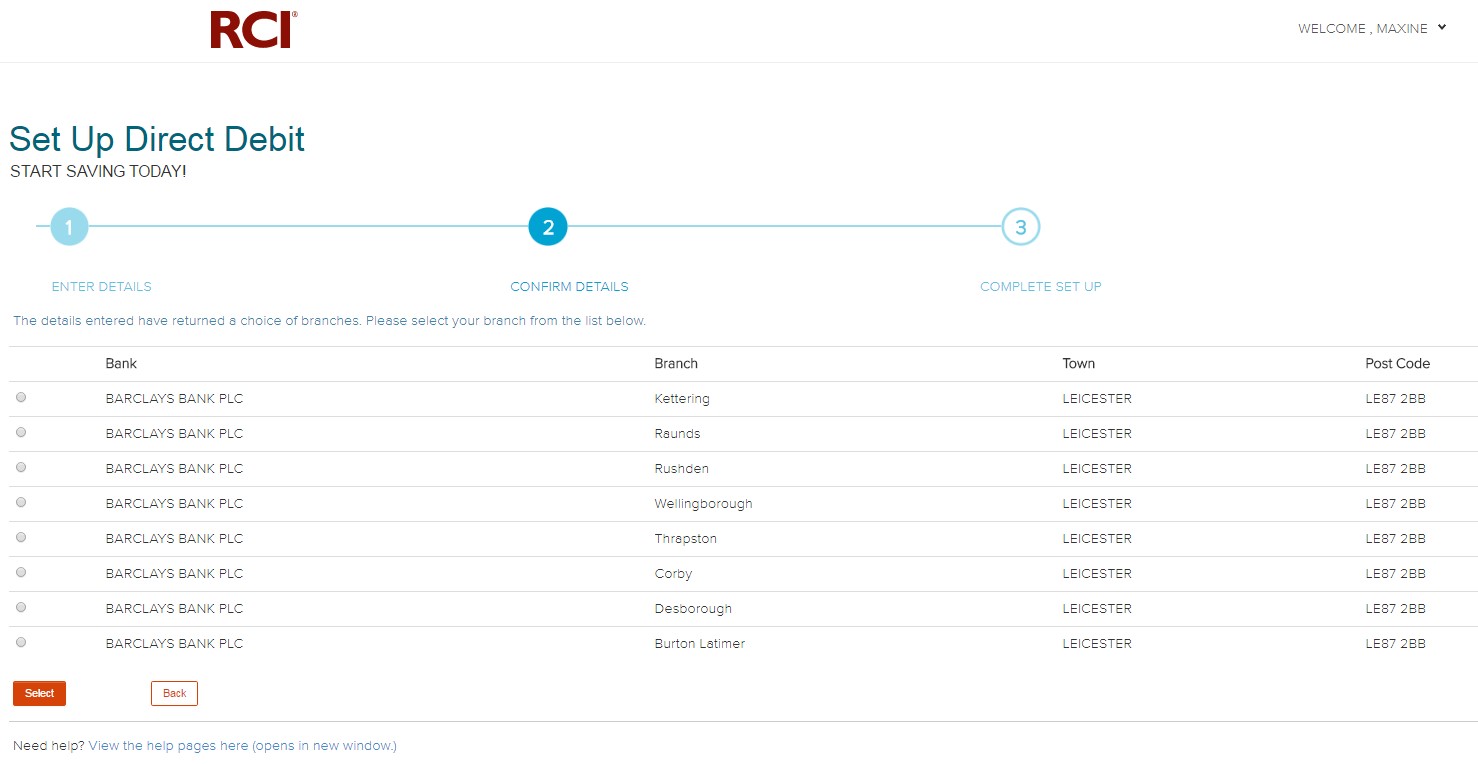Click the Set Up Direct Debit heading

[157, 139]
